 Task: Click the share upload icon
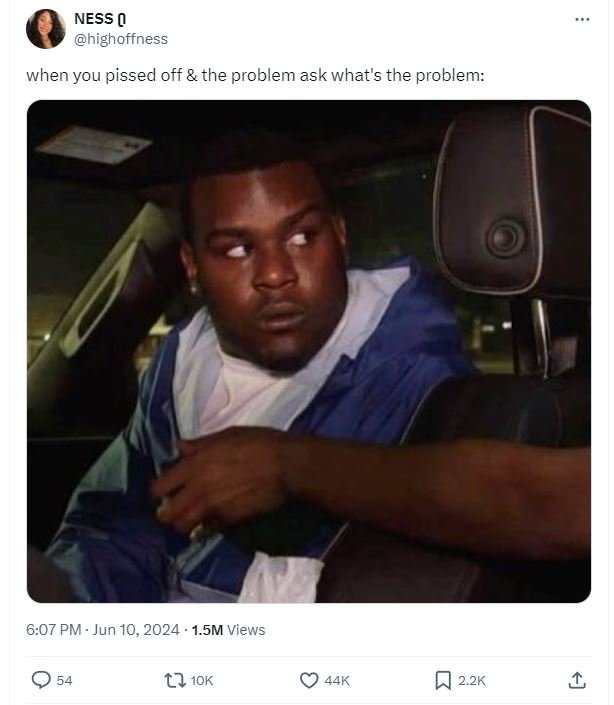[577, 680]
